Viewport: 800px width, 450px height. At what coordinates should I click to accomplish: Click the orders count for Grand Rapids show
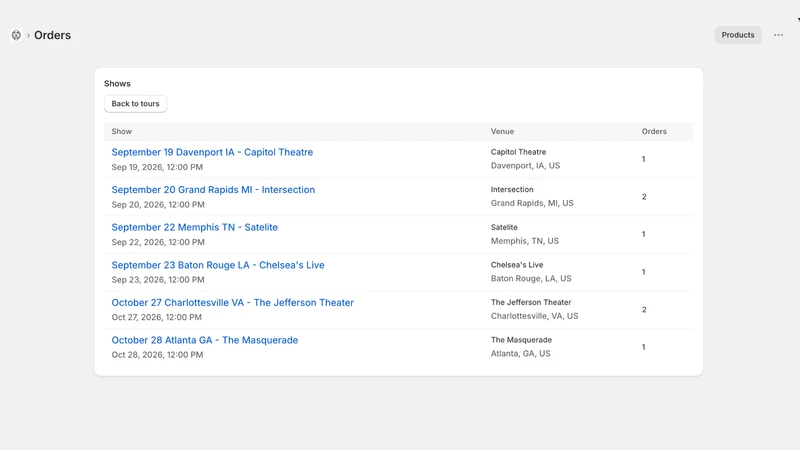(644, 197)
